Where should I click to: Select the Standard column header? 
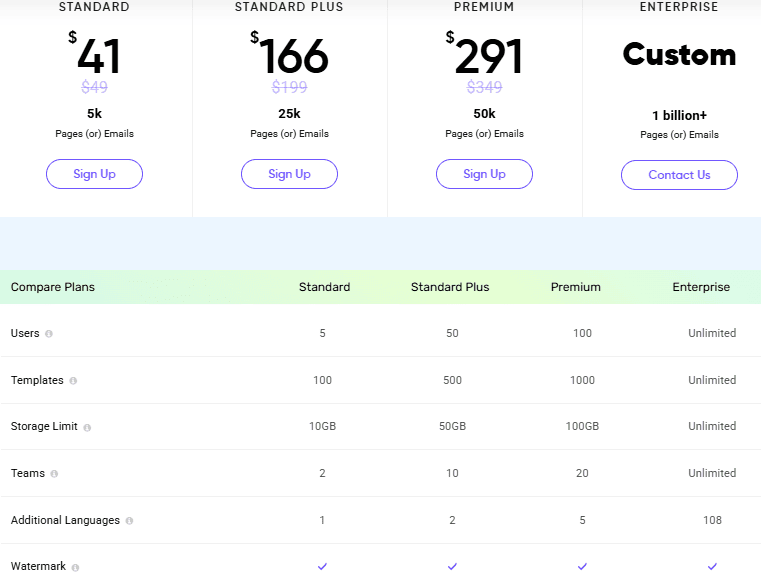[x=324, y=287]
